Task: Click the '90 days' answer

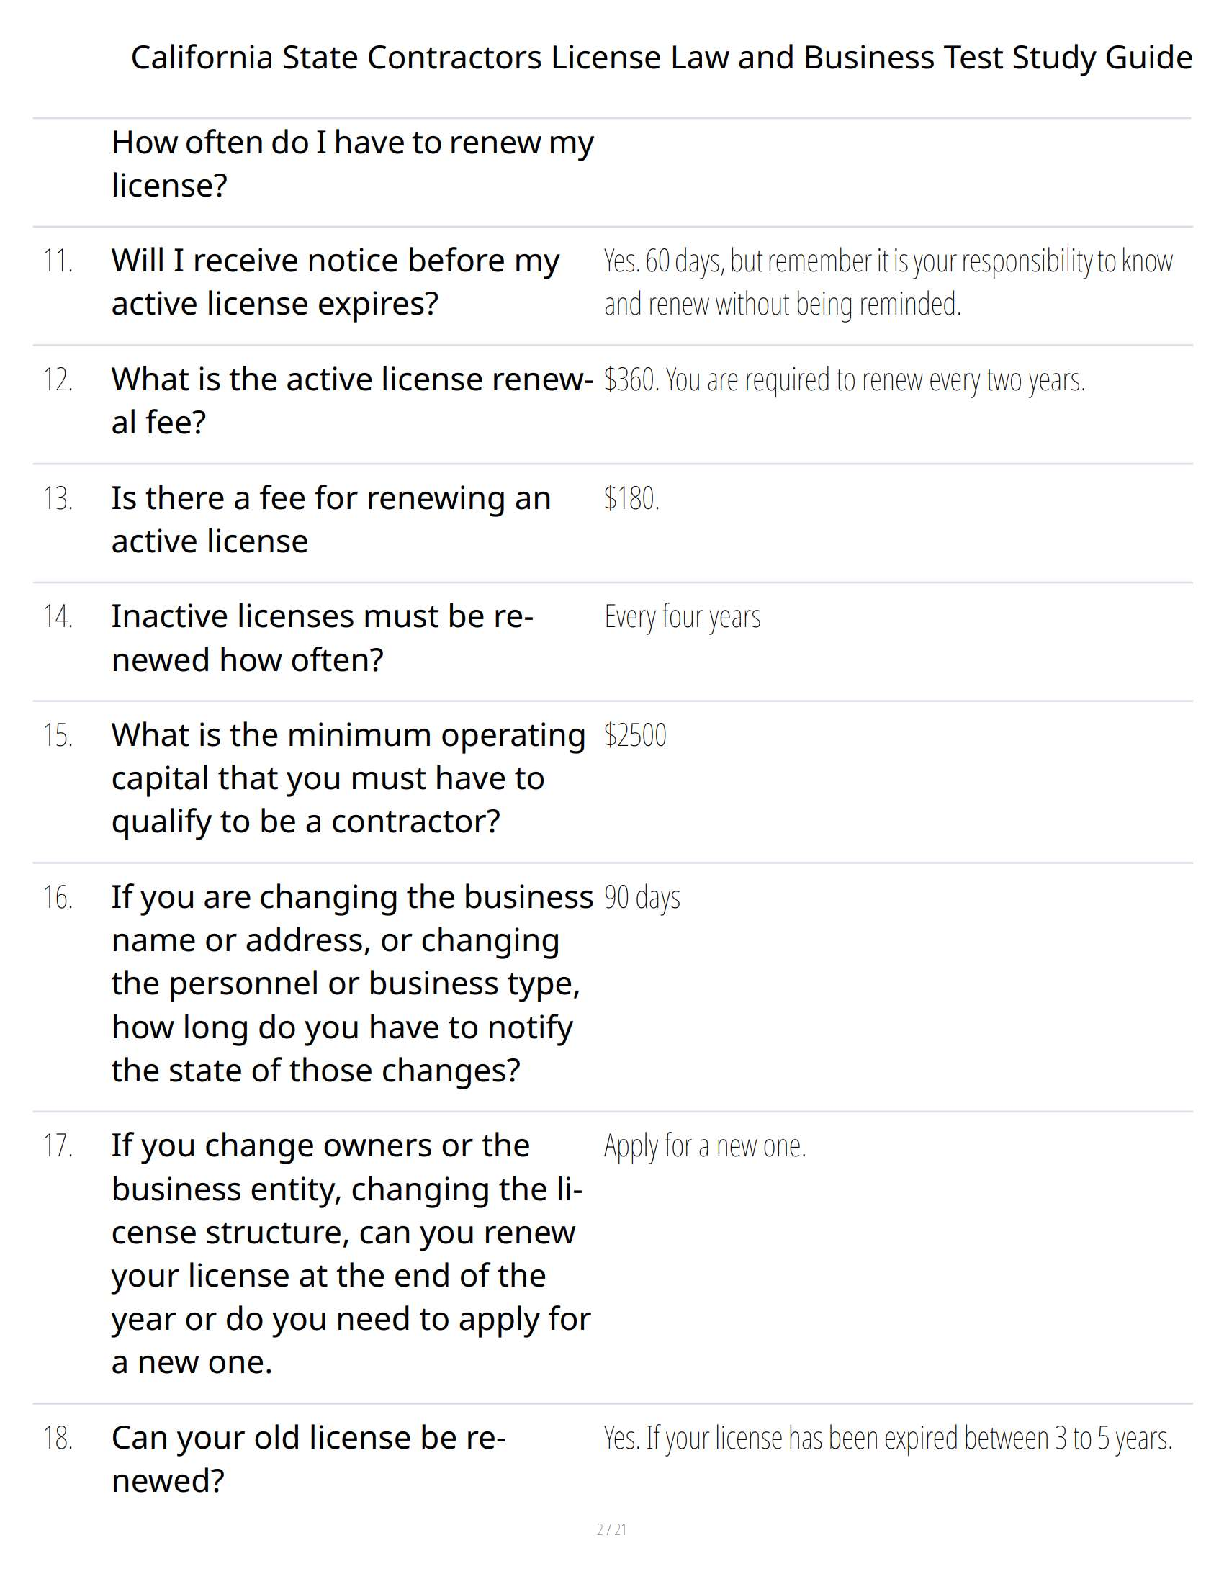Action: [x=642, y=898]
